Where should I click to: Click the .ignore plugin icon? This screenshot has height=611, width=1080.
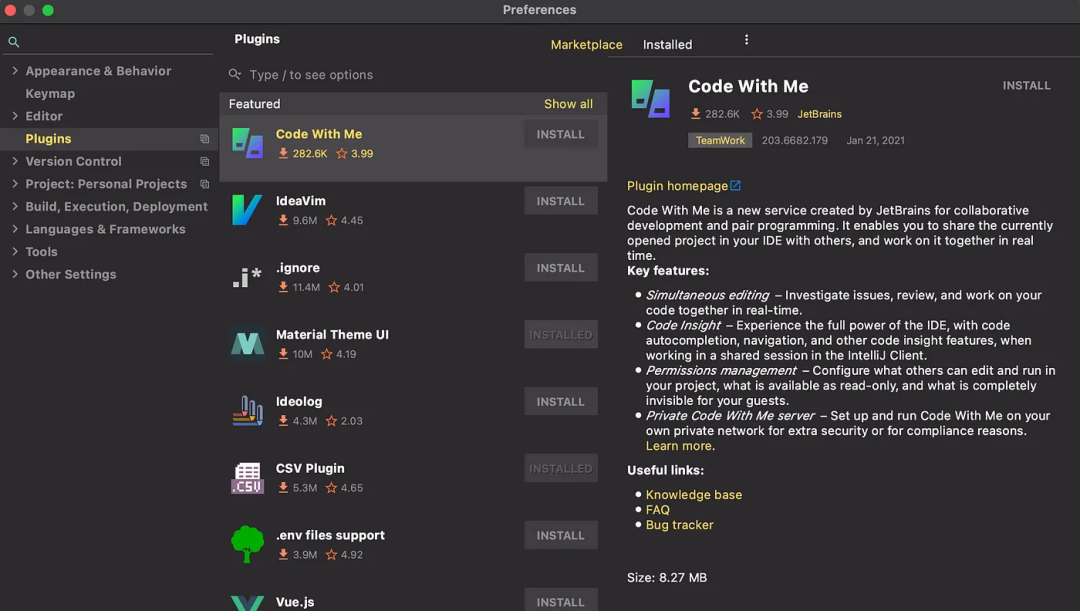(x=247, y=277)
